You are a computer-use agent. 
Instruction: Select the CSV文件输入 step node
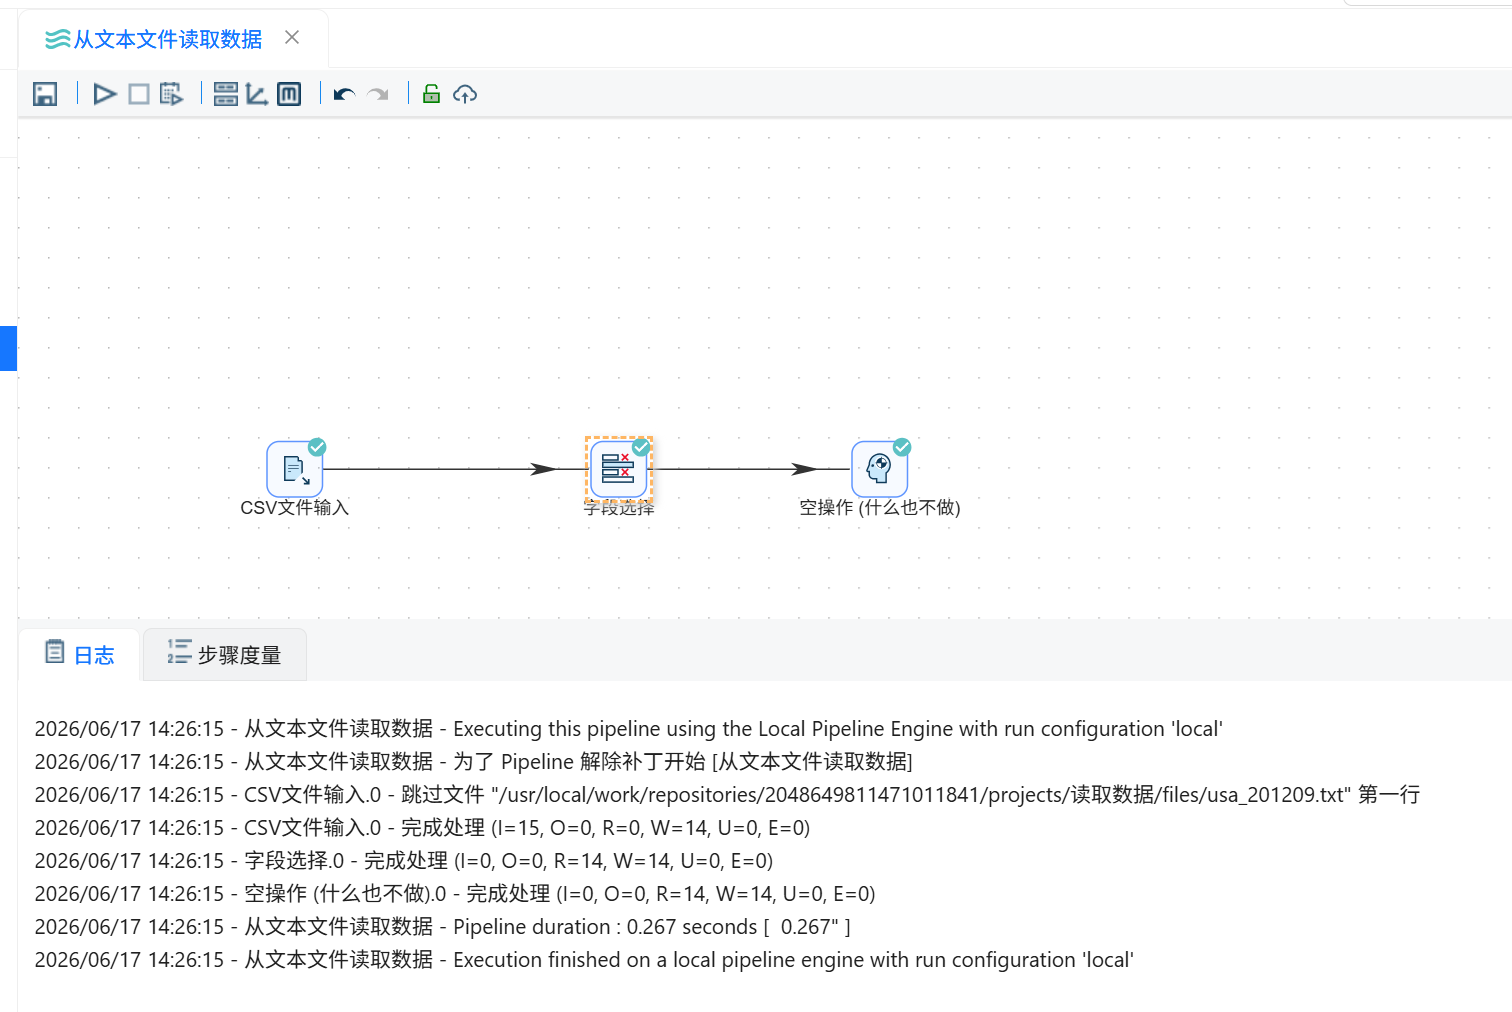pos(295,469)
